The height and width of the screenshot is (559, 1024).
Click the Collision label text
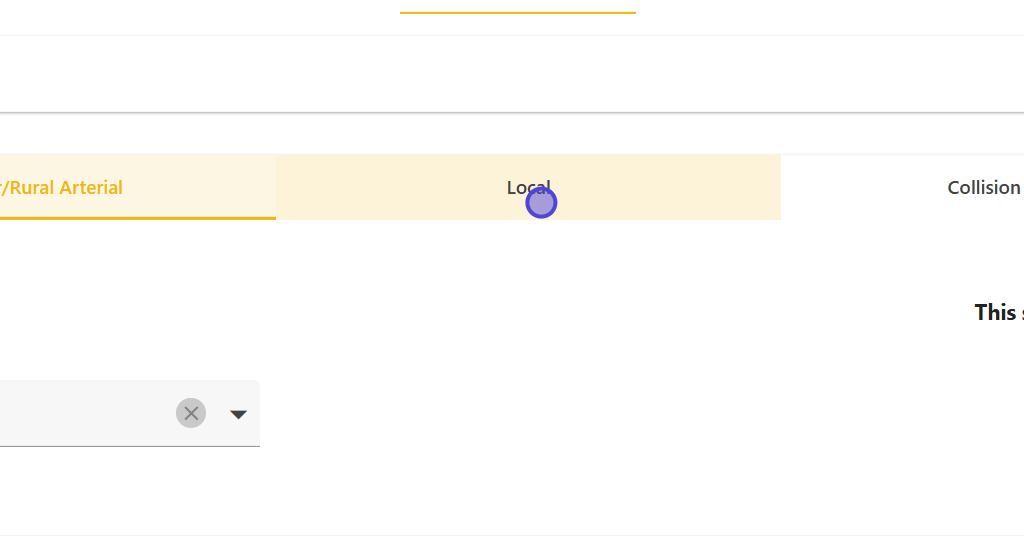[984, 188]
